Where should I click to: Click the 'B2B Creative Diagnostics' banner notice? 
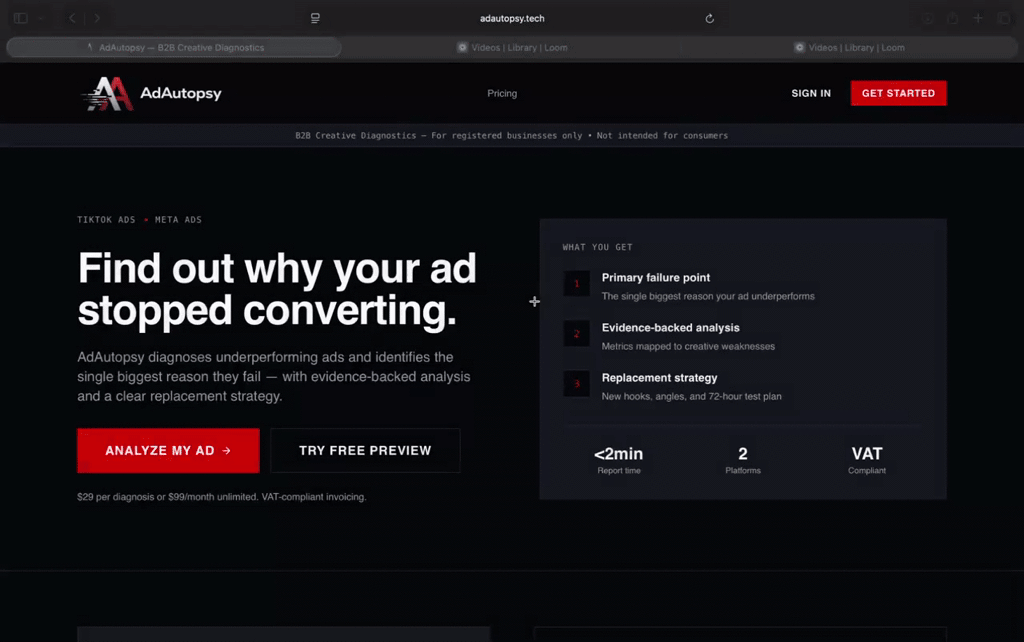pyautogui.click(x=511, y=136)
